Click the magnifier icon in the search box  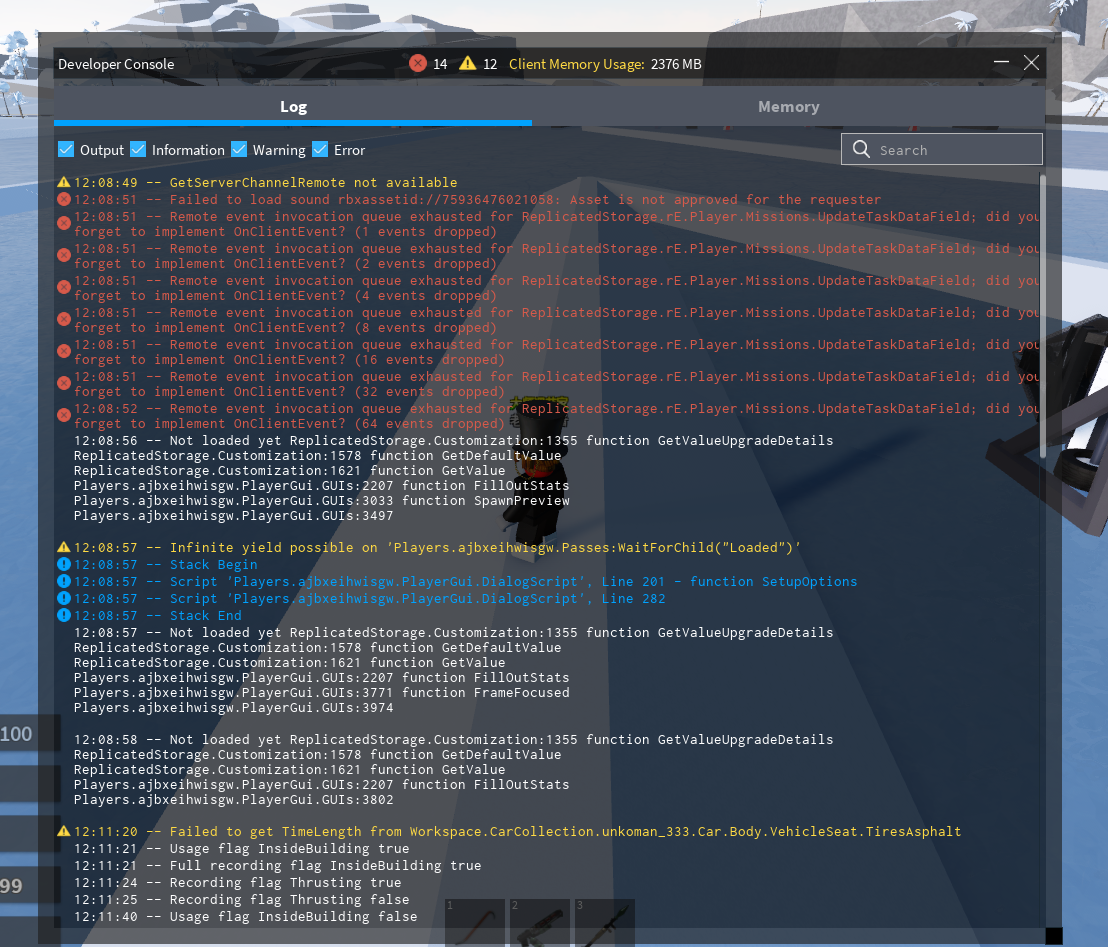pos(861,150)
